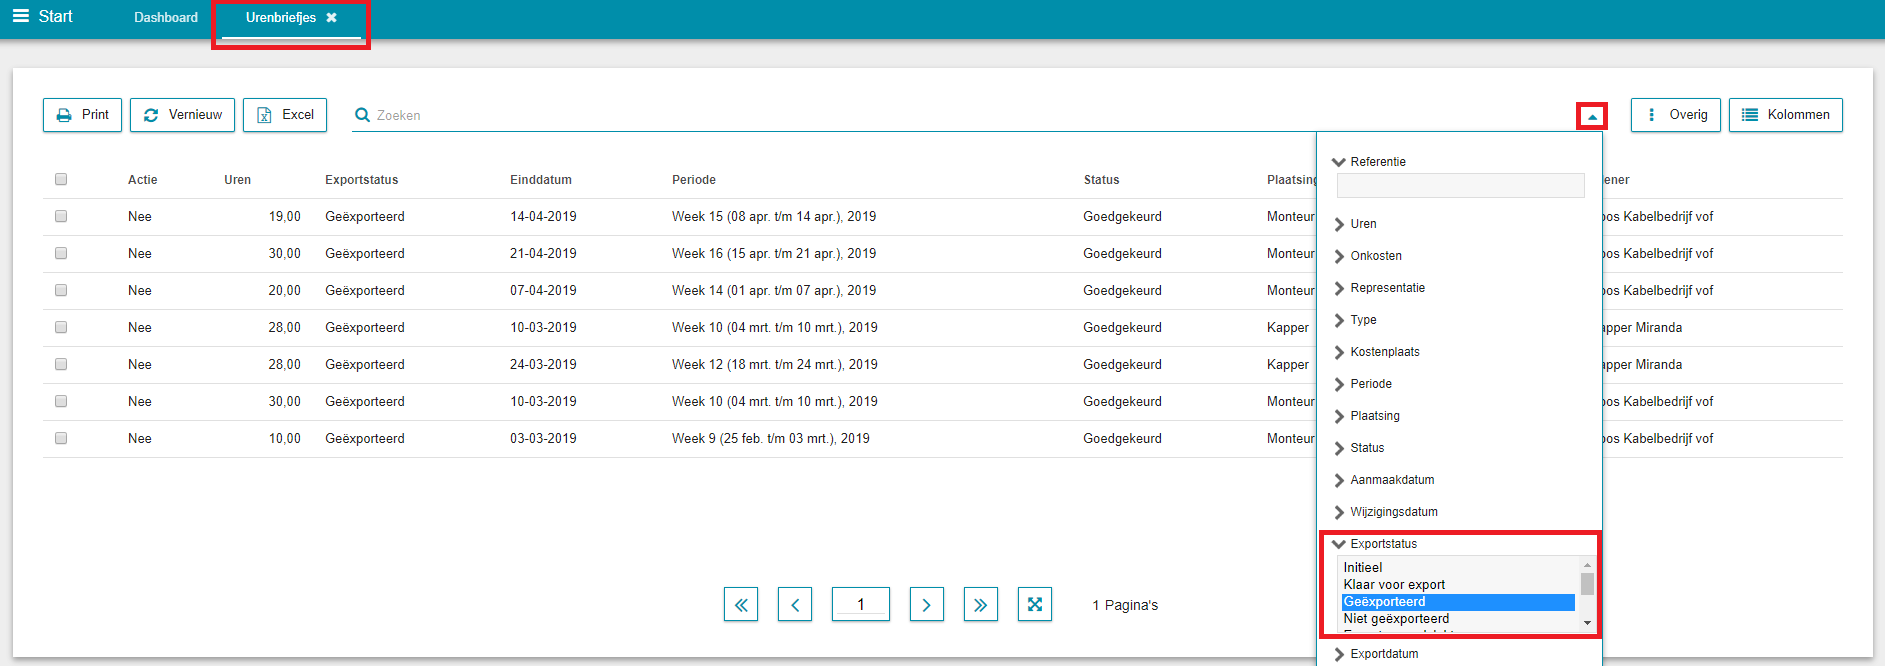Print the timesheet list
This screenshot has height=666, width=1885.
pos(83,115)
